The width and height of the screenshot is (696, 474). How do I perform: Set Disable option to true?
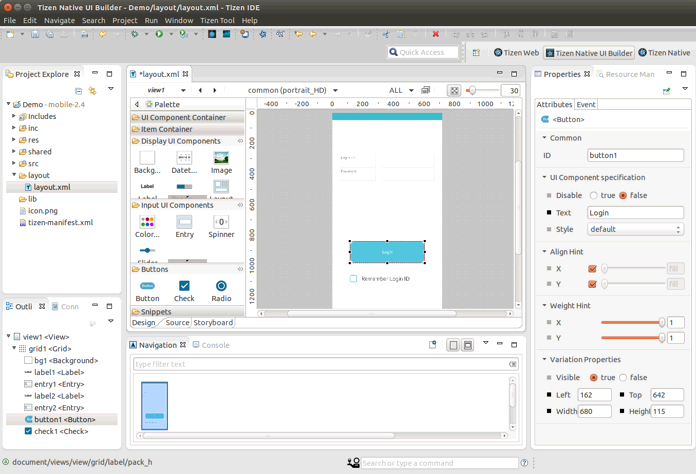594,196
